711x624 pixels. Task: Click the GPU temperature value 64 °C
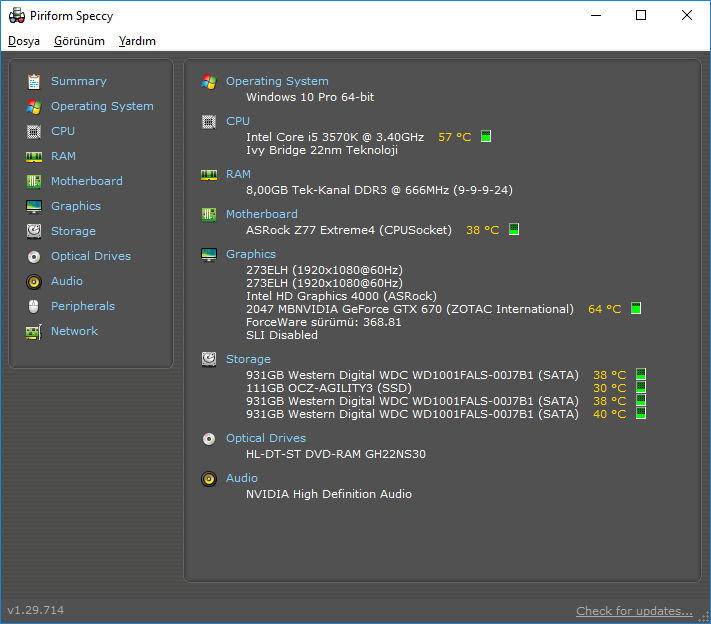click(x=604, y=309)
